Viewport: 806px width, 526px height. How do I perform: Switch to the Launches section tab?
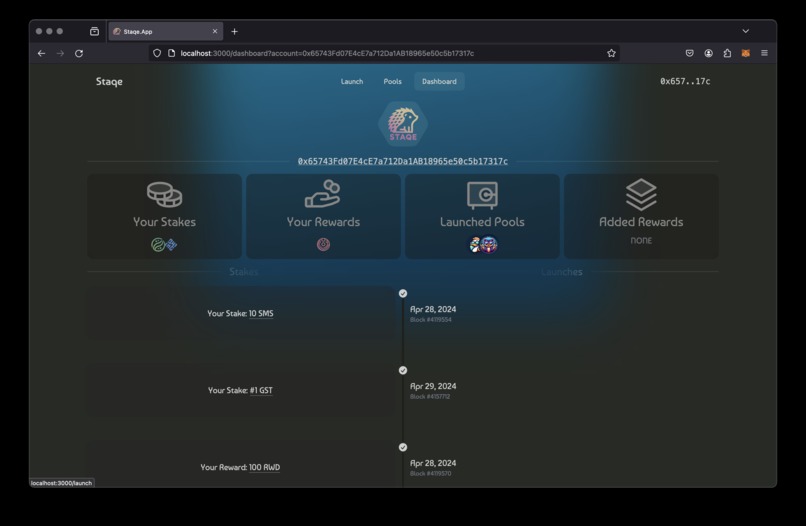tap(561, 271)
